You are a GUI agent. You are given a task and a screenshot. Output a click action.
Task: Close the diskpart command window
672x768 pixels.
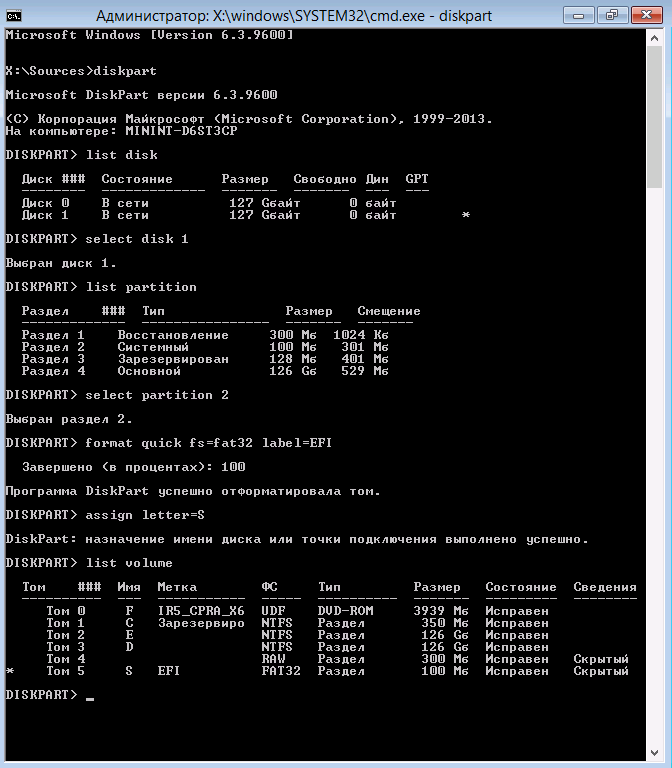point(647,15)
